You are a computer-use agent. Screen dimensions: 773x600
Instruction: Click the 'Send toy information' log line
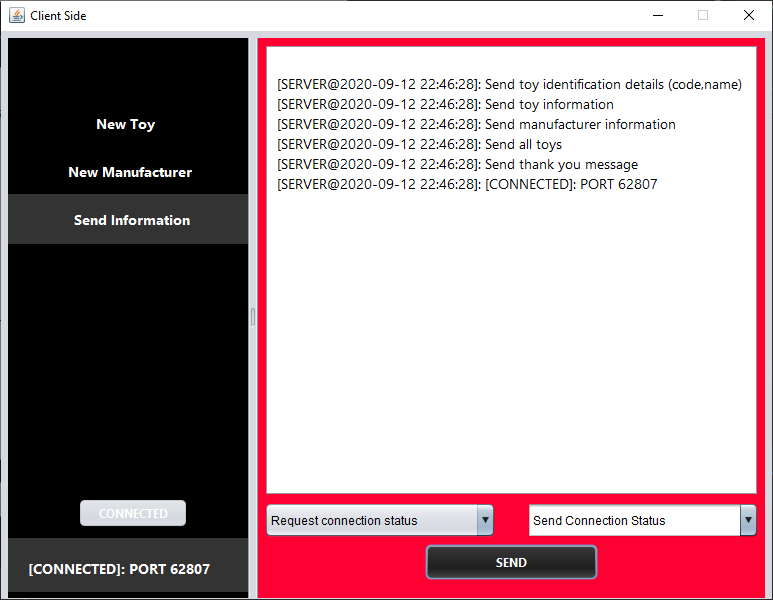tap(445, 105)
